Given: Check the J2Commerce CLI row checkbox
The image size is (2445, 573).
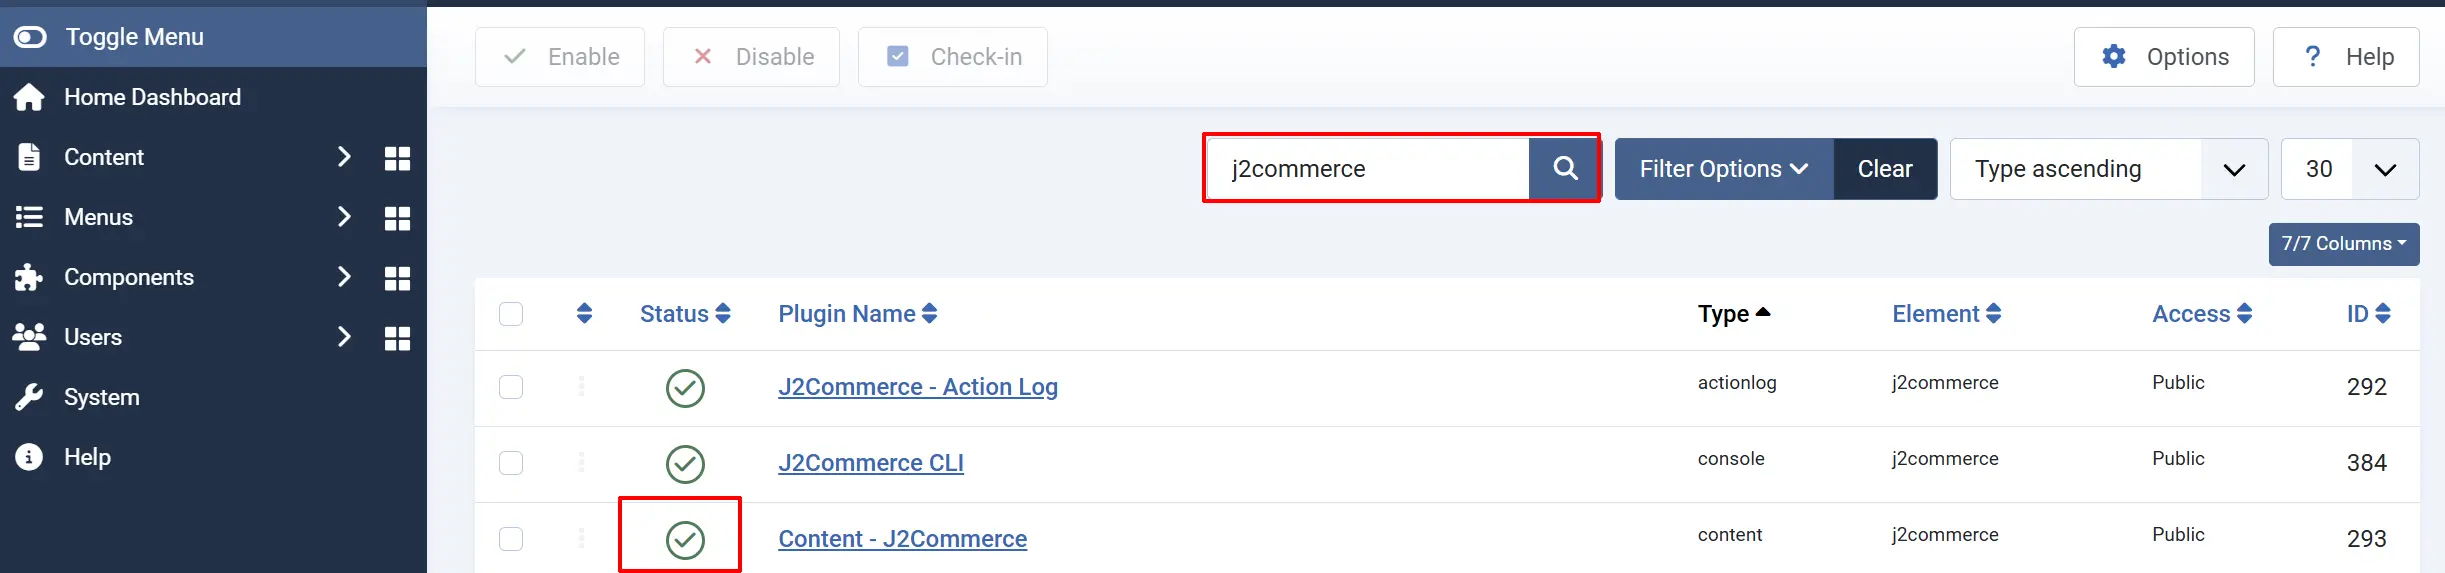Looking at the screenshot, I should pyautogui.click(x=511, y=463).
